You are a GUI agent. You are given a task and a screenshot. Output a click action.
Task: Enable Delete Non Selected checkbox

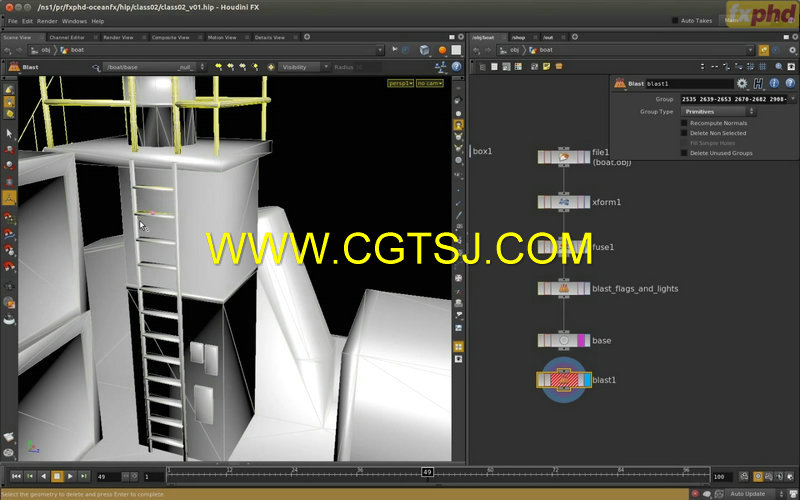[x=684, y=133]
